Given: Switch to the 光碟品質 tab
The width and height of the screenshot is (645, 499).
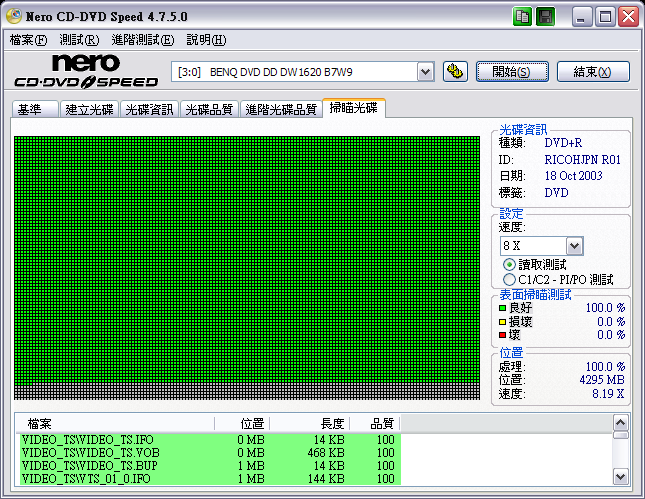Looking at the screenshot, I should (209, 109).
